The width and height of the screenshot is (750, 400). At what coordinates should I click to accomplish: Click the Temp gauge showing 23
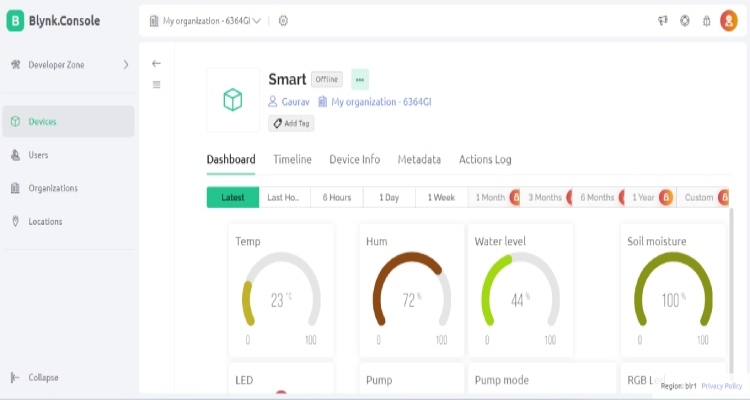281,290
